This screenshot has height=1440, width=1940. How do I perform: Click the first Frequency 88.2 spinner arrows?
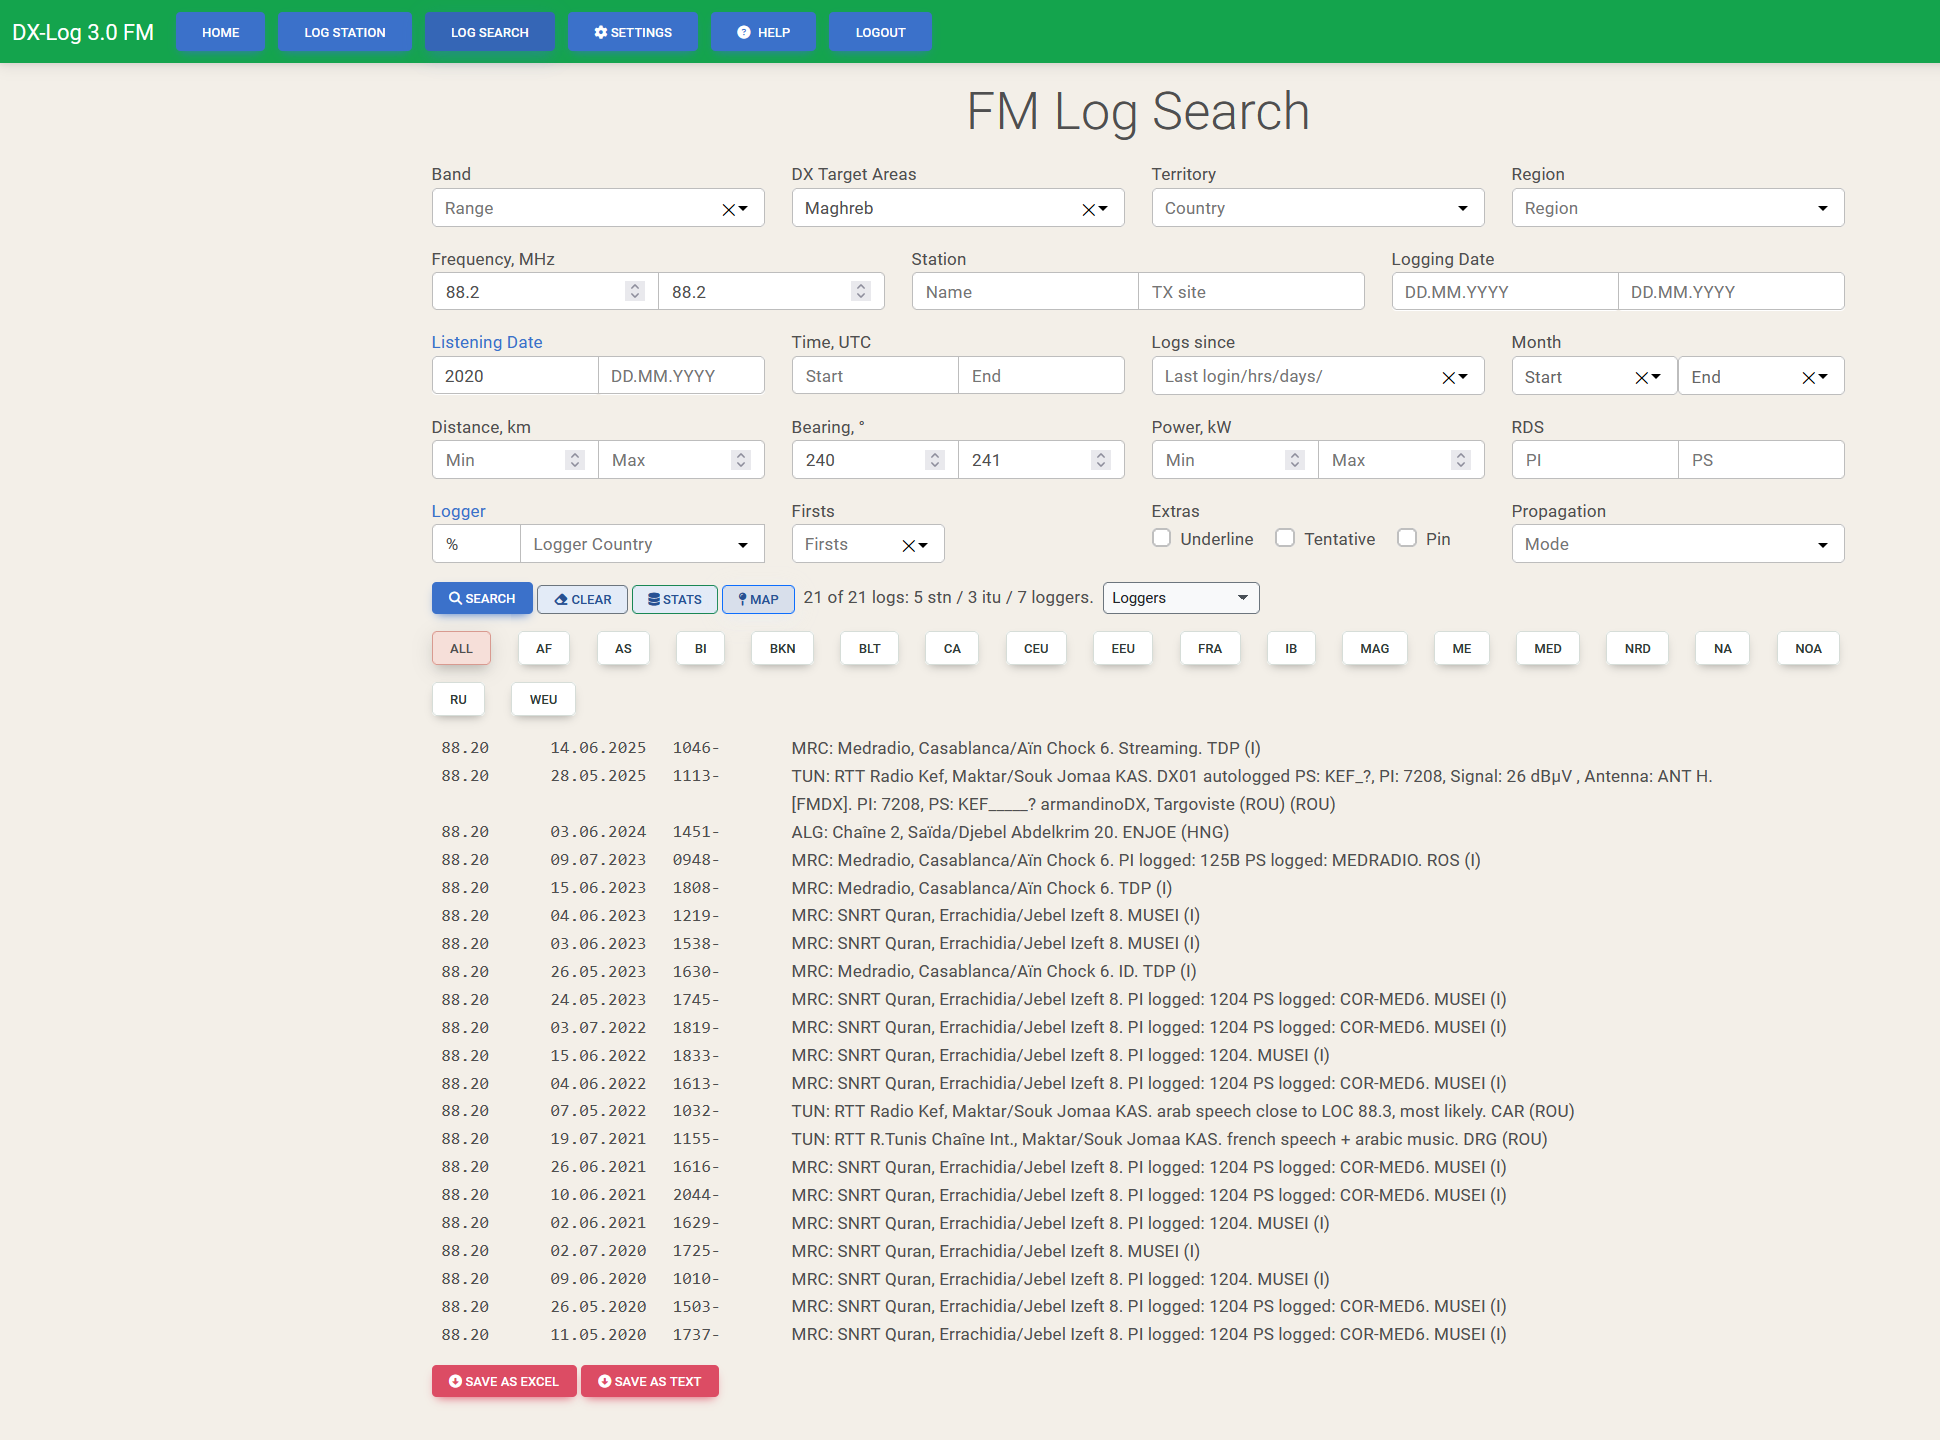(x=634, y=291)
